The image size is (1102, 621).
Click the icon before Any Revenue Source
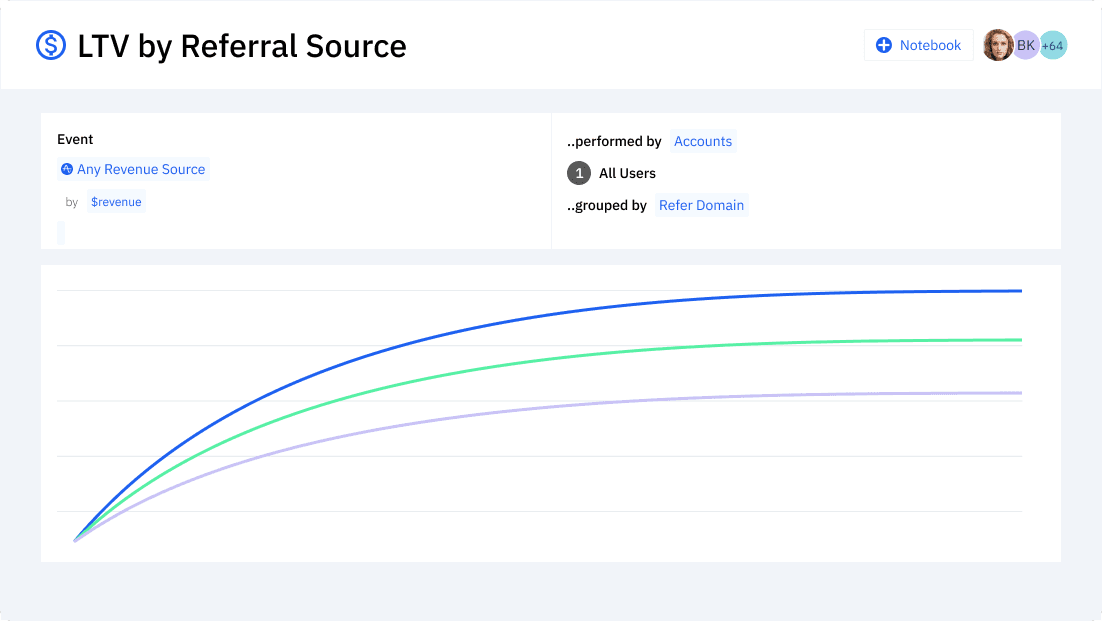click(66, 170)
